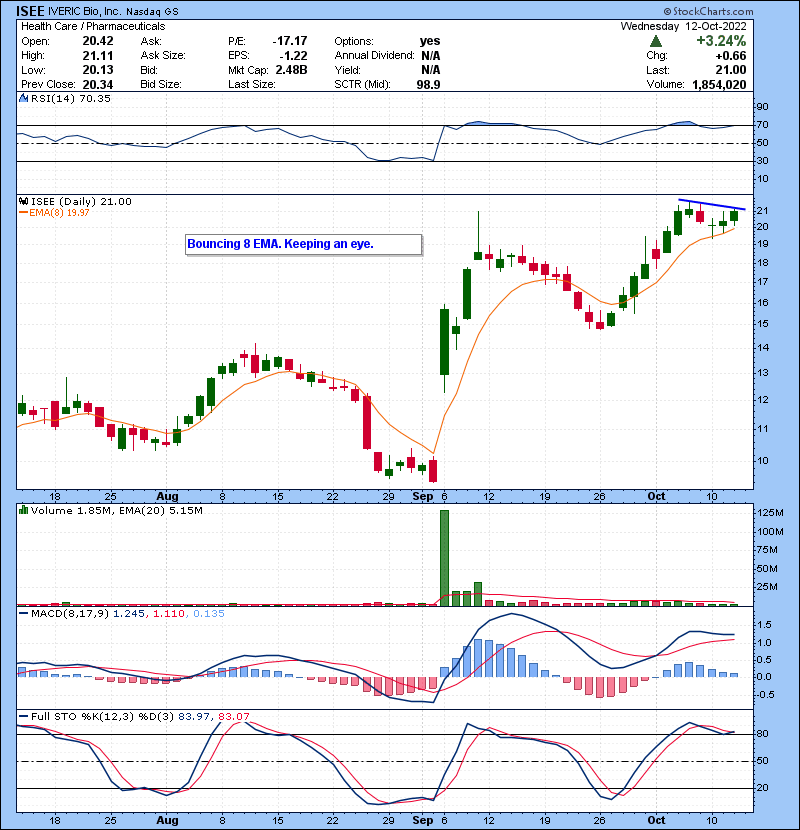800x830 pixels.
Task: Click the Last Size: label
Action: 251,84
